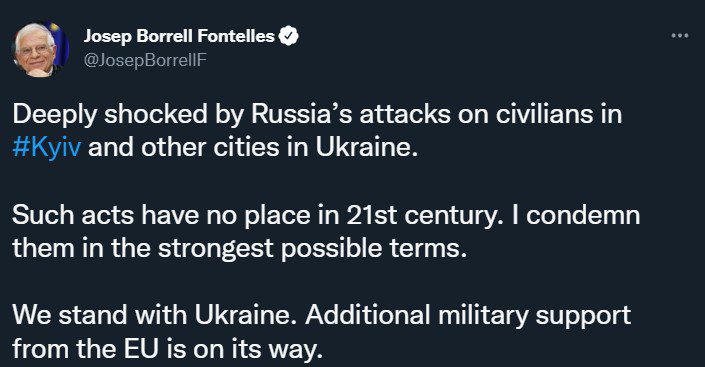Image resolution: width=705 pixels, height=367 pixels.
Task: Click the words 'Additional military support'
Action: [x=468, y=316]
